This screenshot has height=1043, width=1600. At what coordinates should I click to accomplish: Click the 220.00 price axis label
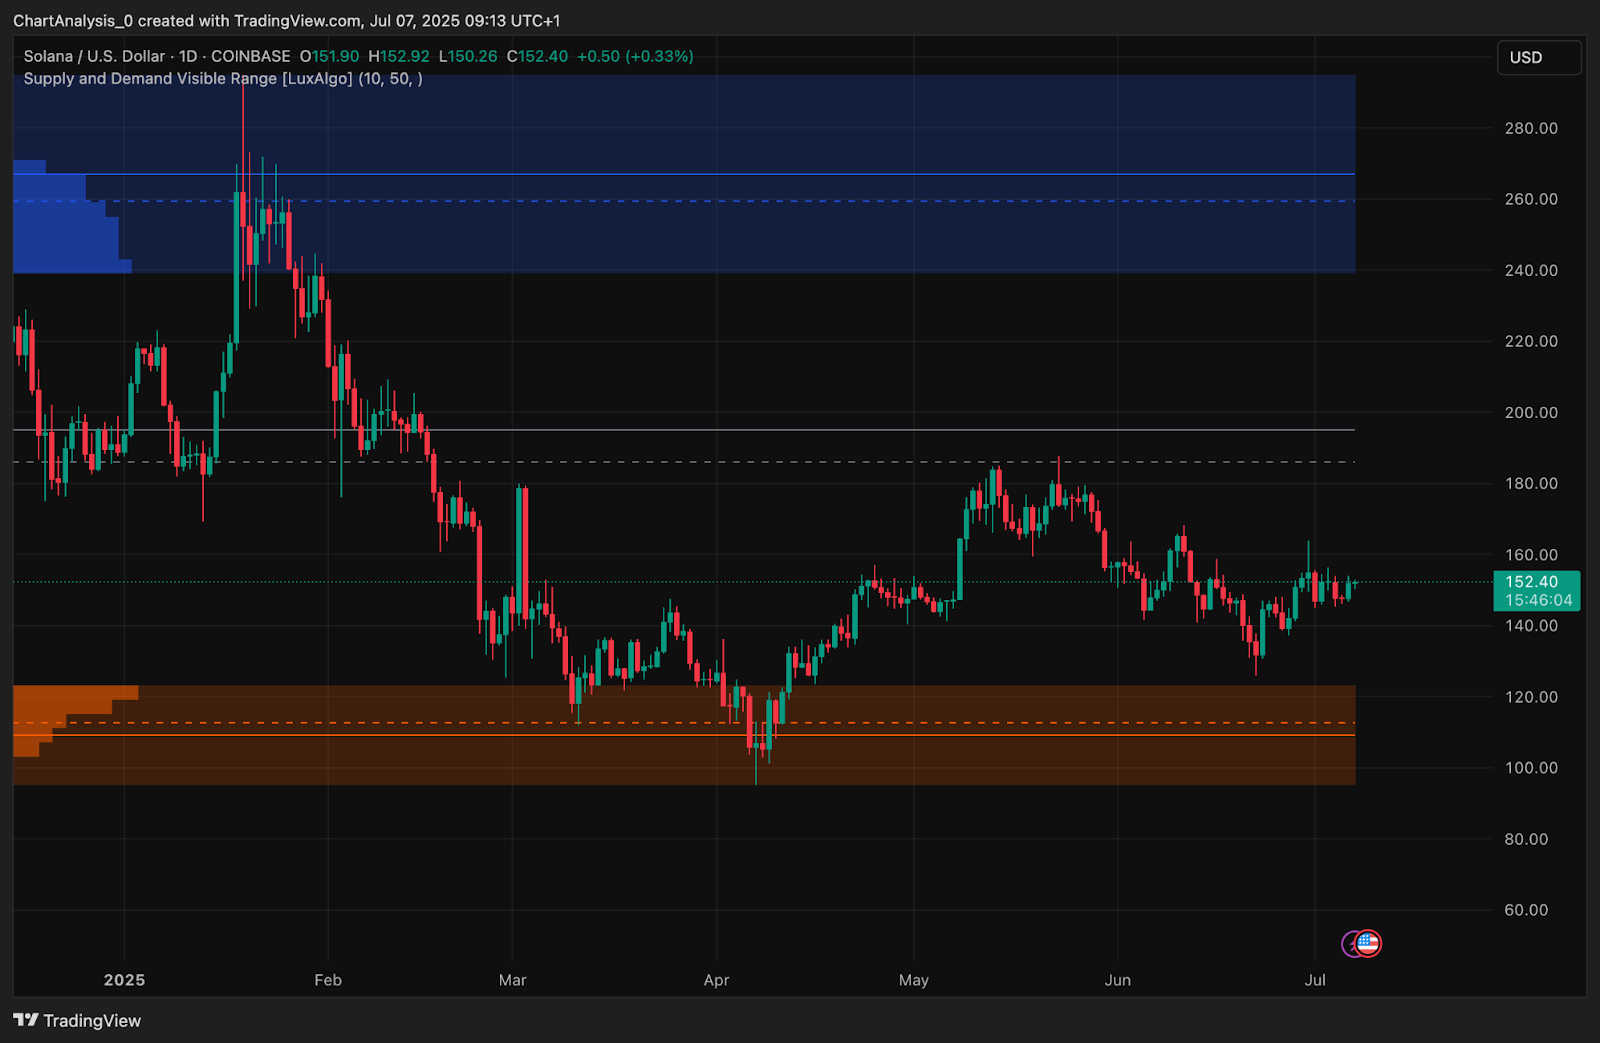[1531, 341]
